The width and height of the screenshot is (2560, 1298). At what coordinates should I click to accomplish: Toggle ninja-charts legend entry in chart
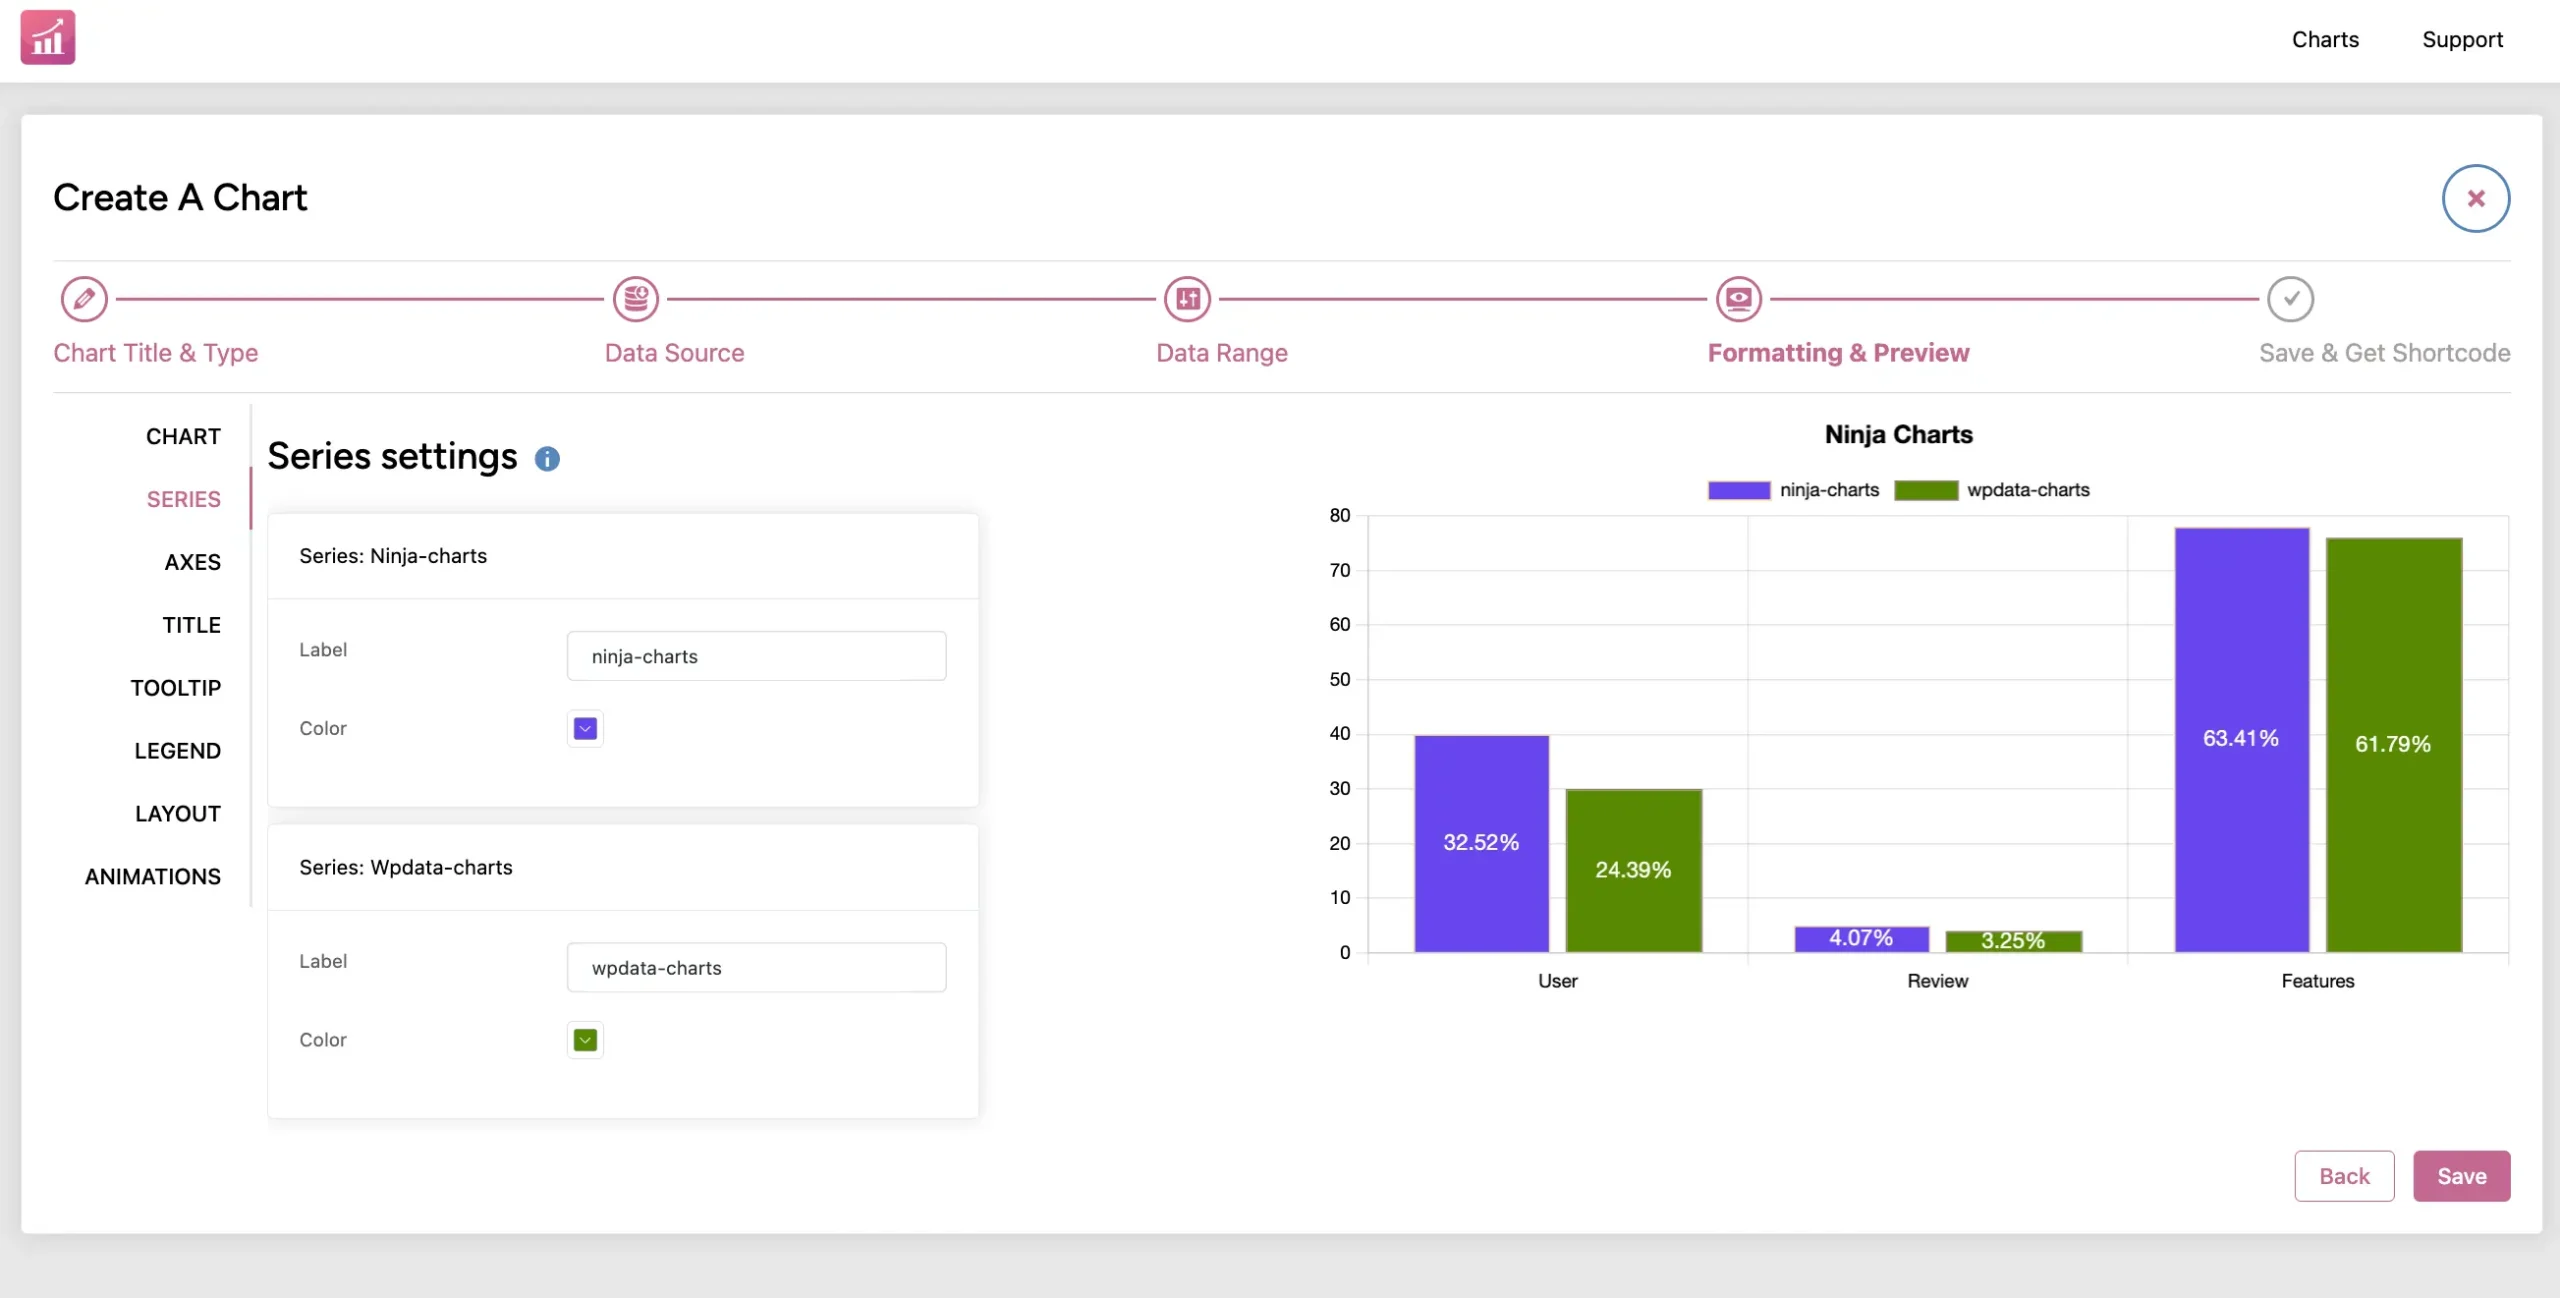(x=1794, y=490)
